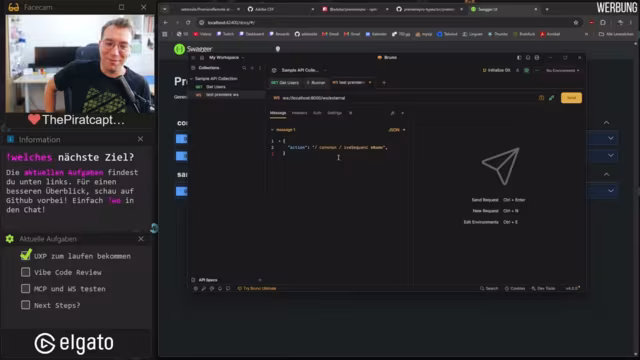Switch to the Runner tab

pos(316,82)
